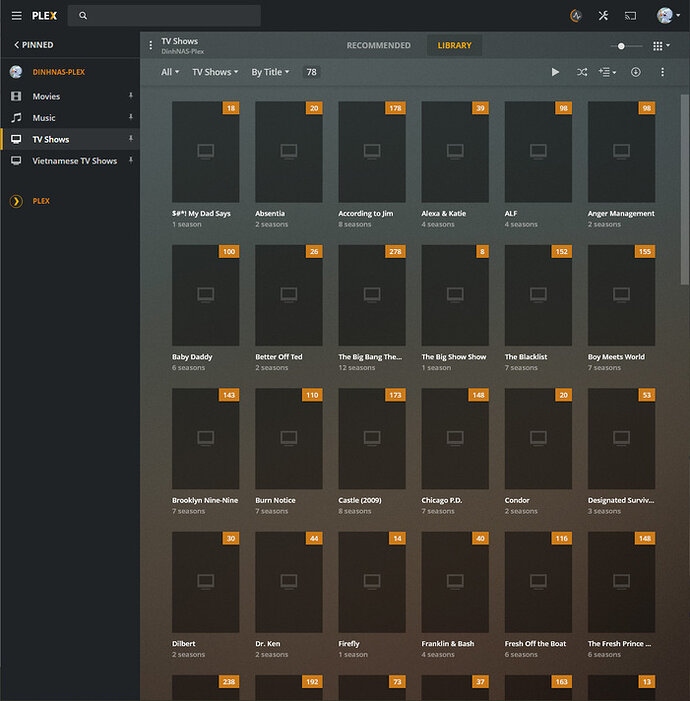Open server settings wrench icon
This screenshot has height=701, width=690.
click(x=603, y=16)
